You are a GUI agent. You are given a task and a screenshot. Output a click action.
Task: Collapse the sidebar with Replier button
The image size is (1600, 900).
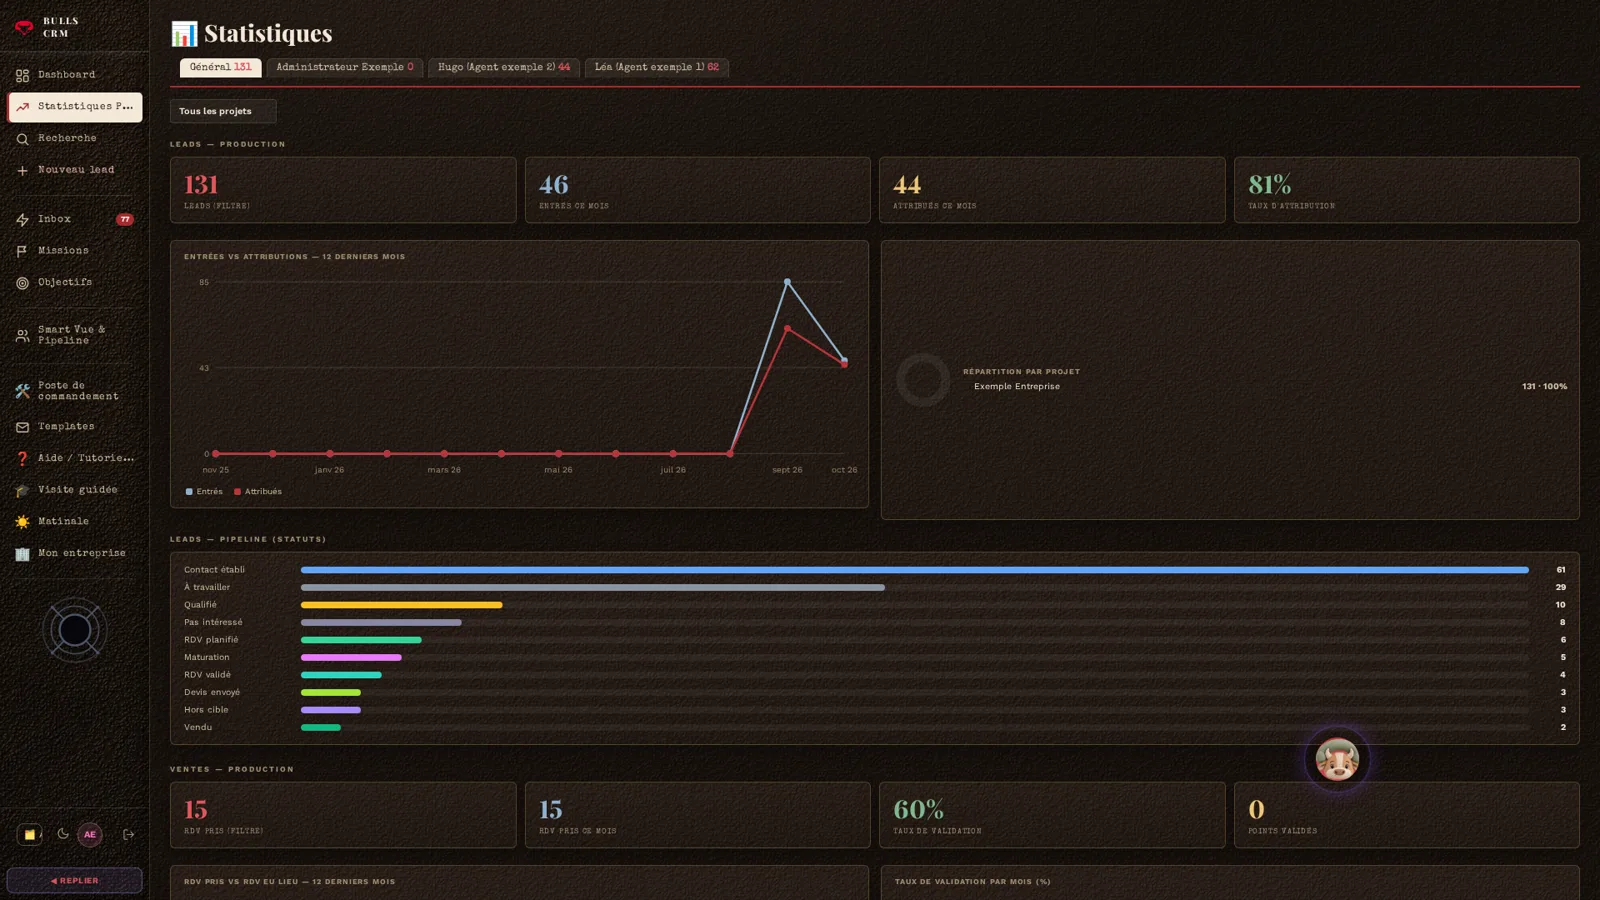(75, 881)
